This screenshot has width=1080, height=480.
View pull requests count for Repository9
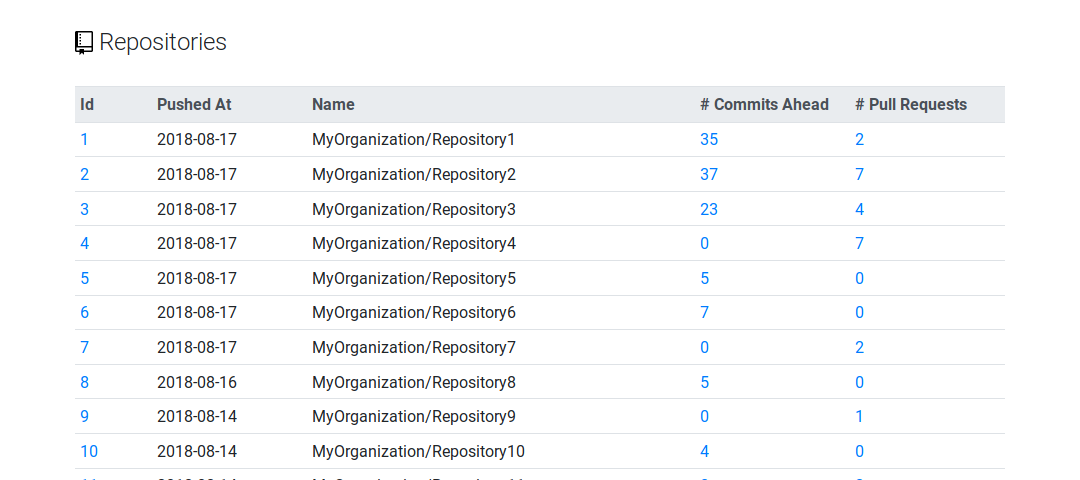tap(860, 417)
